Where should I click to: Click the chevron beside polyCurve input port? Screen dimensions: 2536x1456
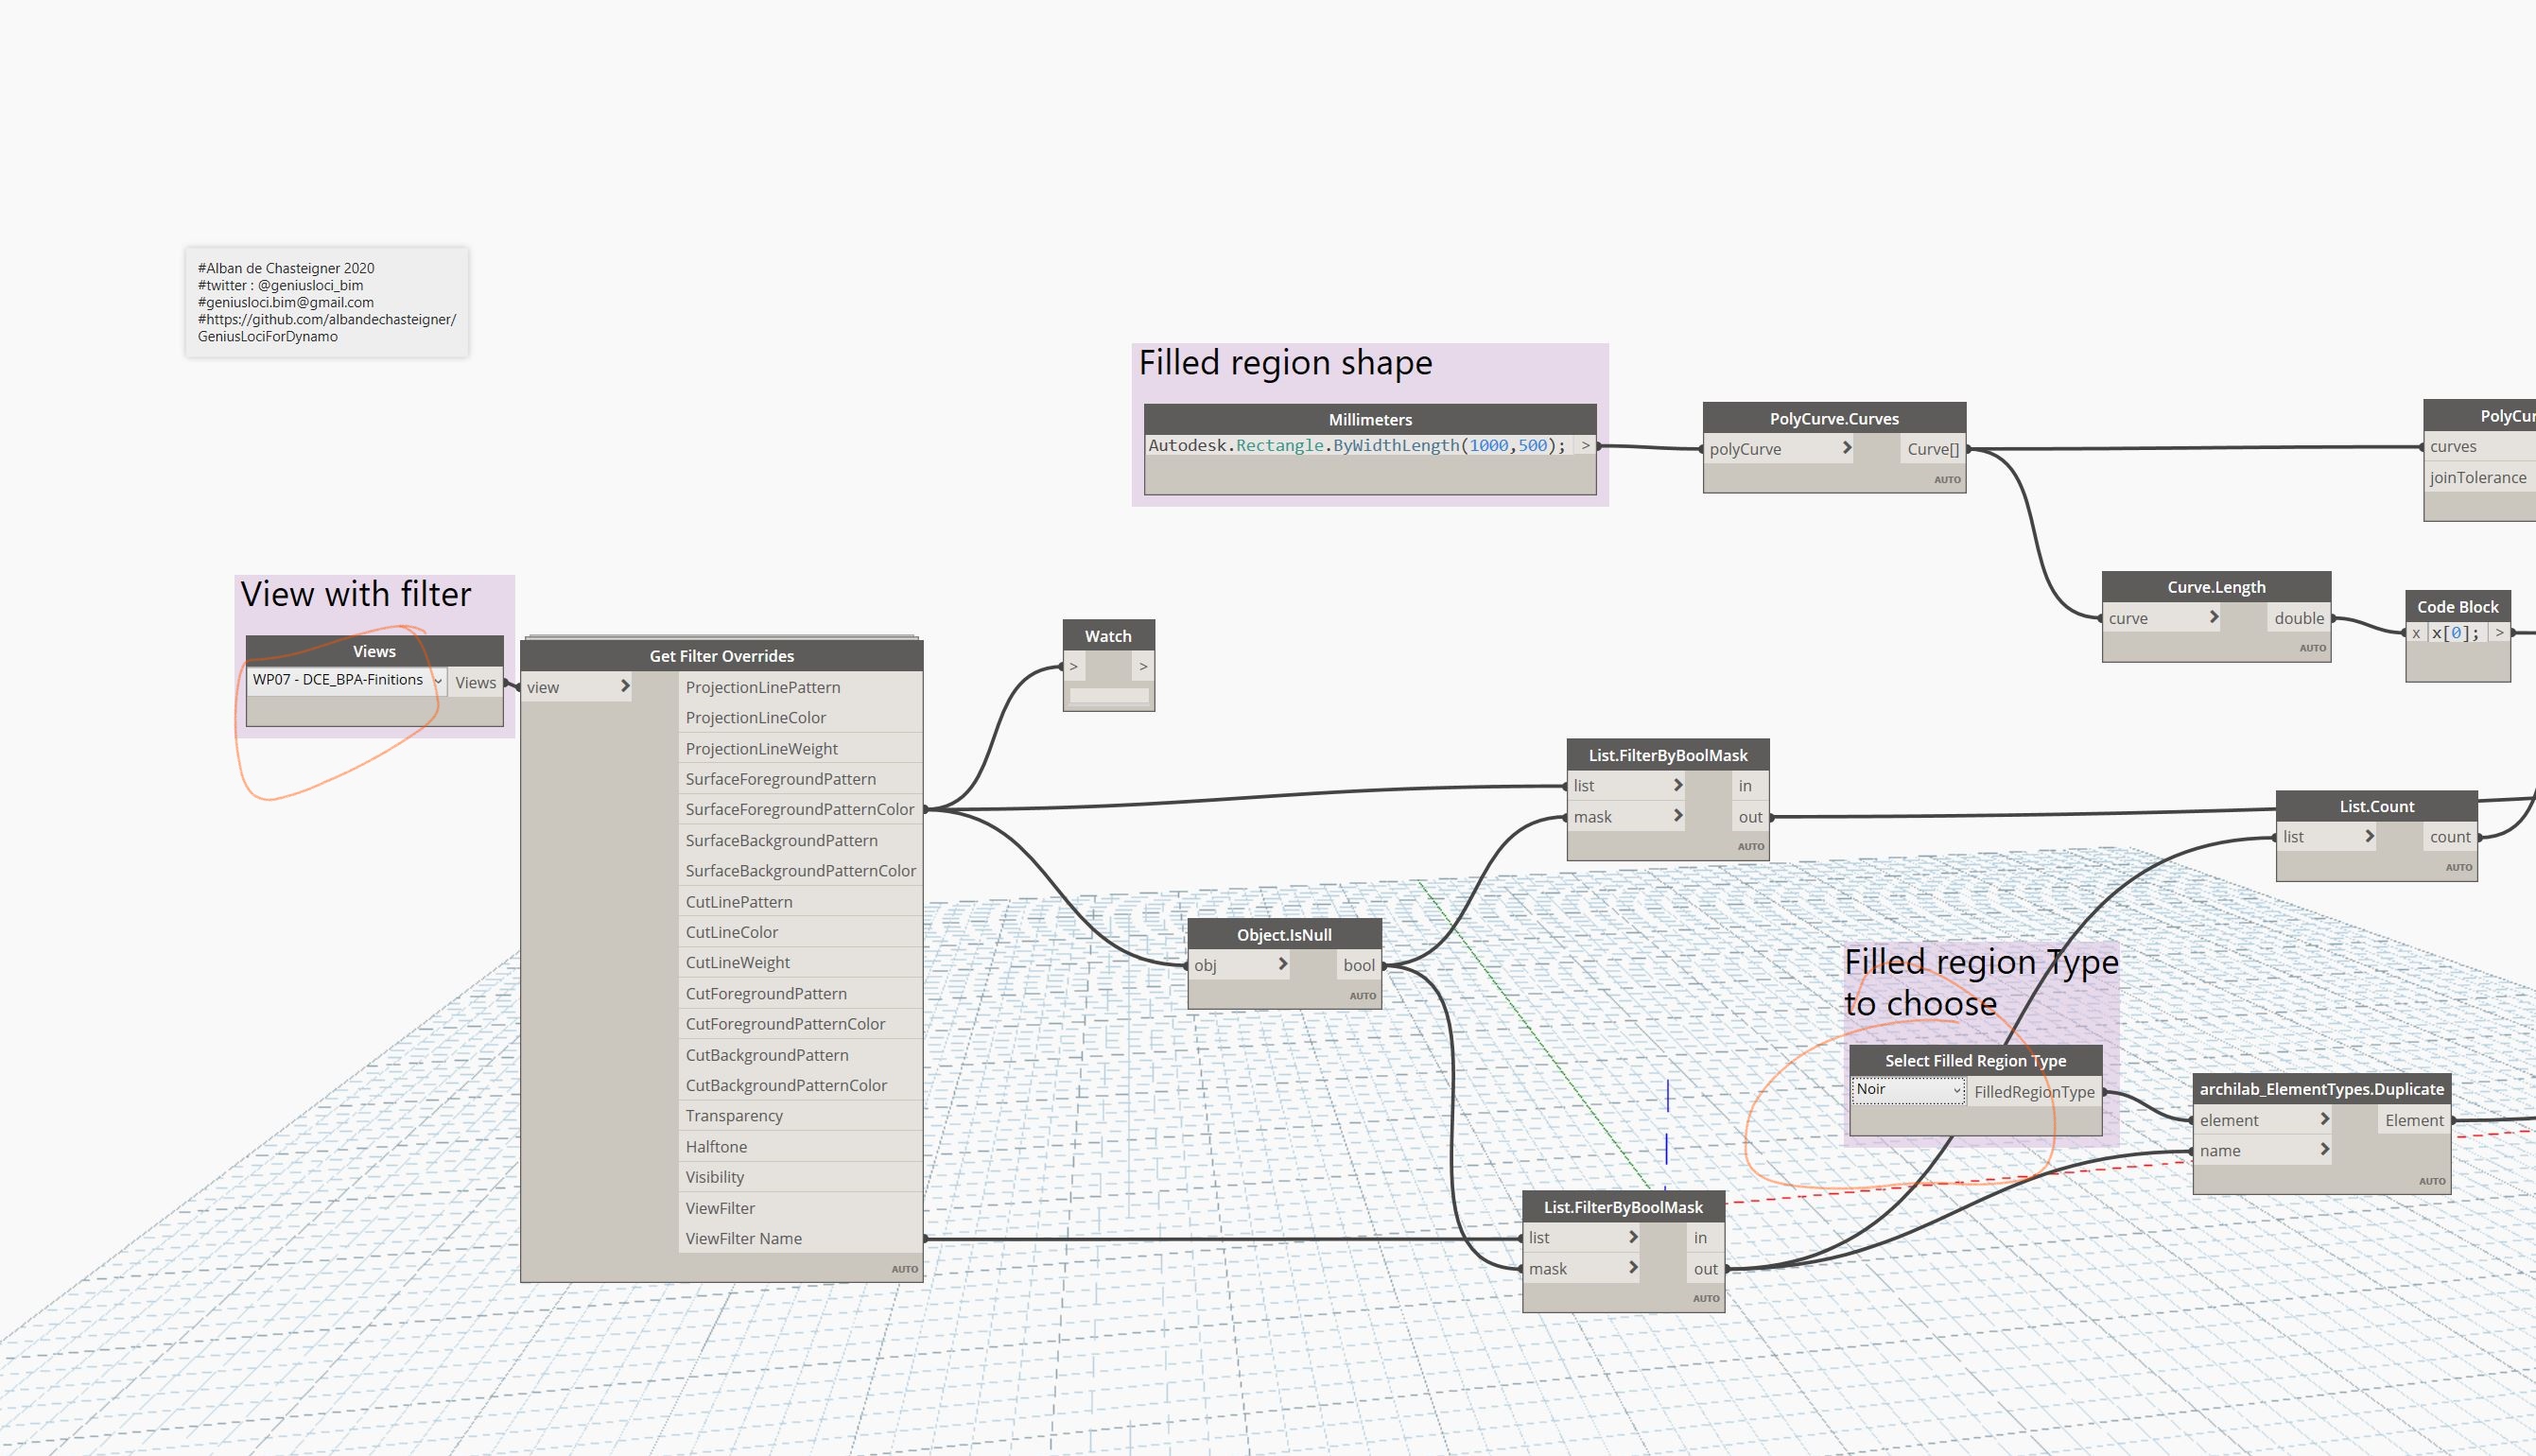point(1847,448)
